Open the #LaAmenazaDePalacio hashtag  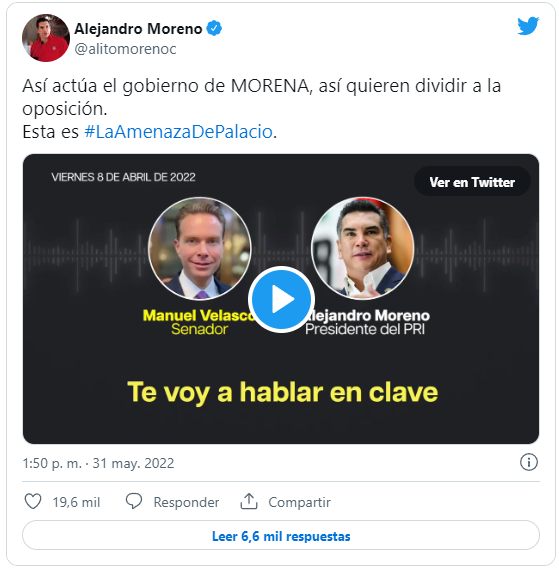[178, 131]
